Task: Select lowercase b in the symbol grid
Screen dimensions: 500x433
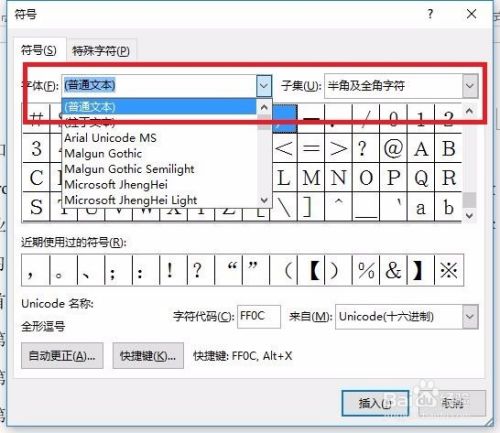Action: 448,206
